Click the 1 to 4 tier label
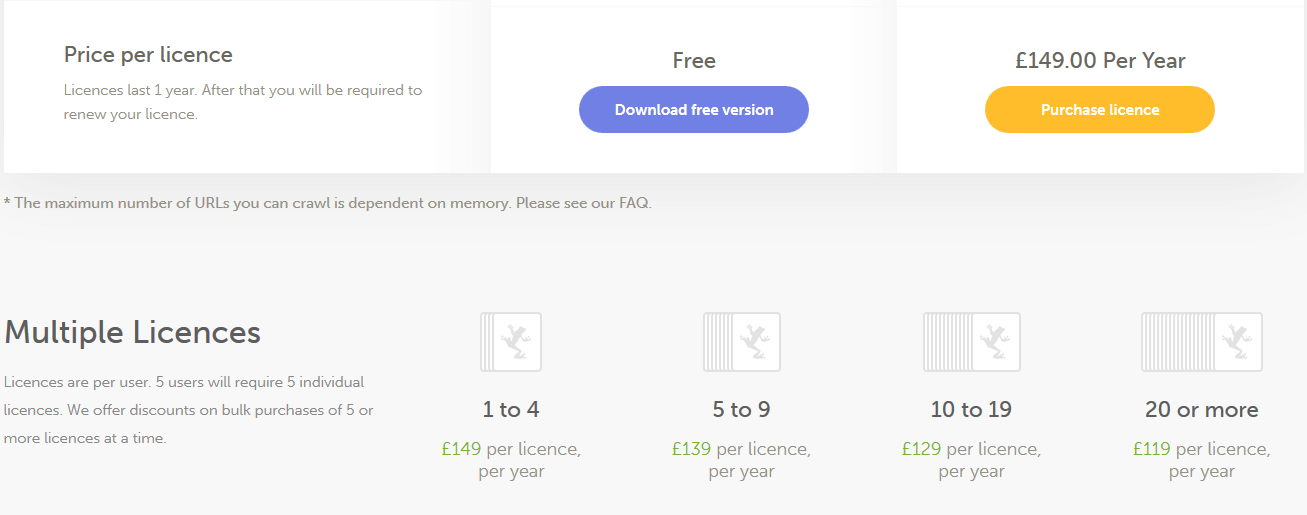Image resolution: width=1307 pixels, height=515 pixels. (x=511, y=410)
